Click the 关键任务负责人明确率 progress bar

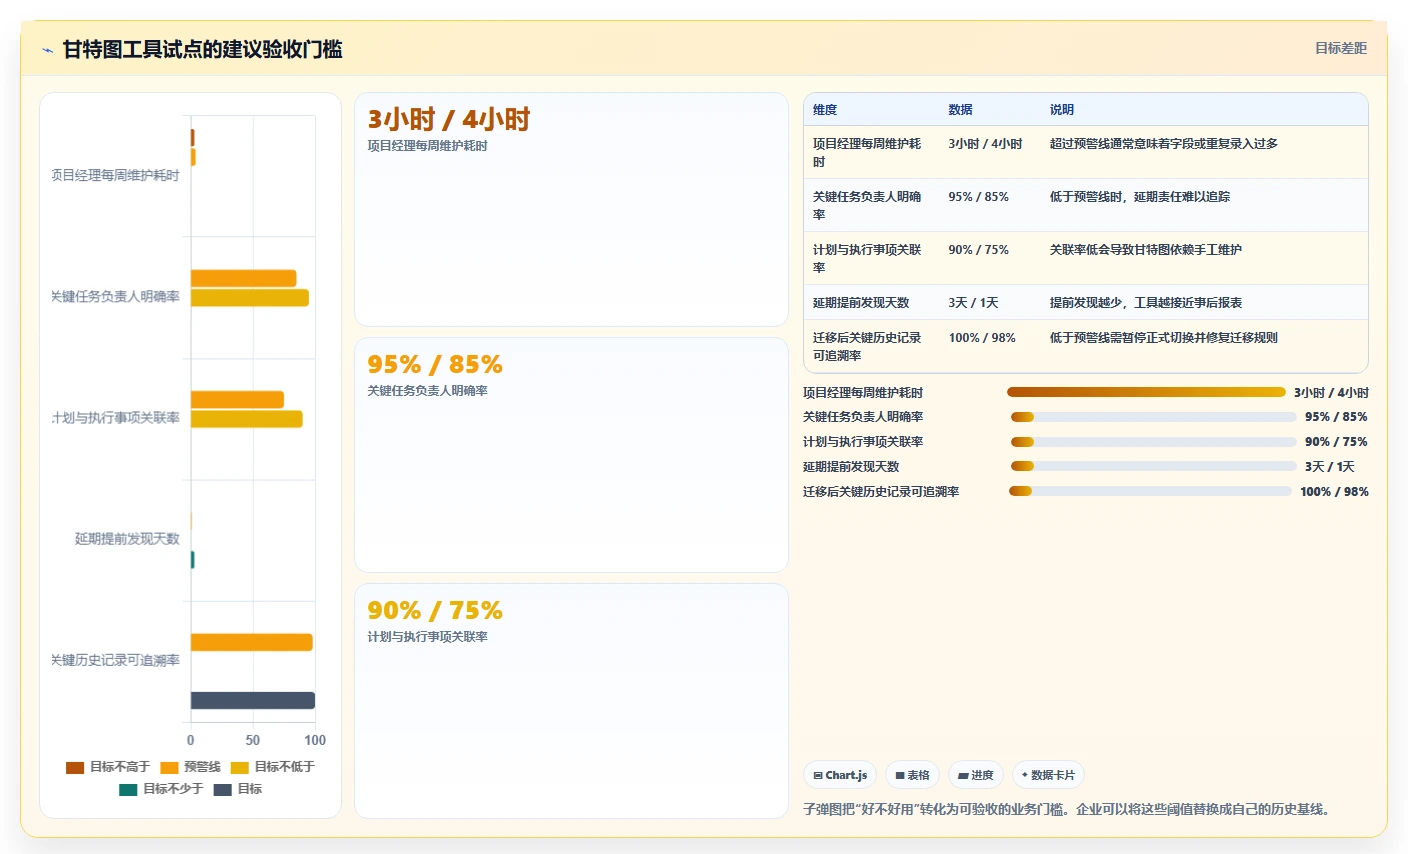pyautogui.click(x=1154, y=417)
